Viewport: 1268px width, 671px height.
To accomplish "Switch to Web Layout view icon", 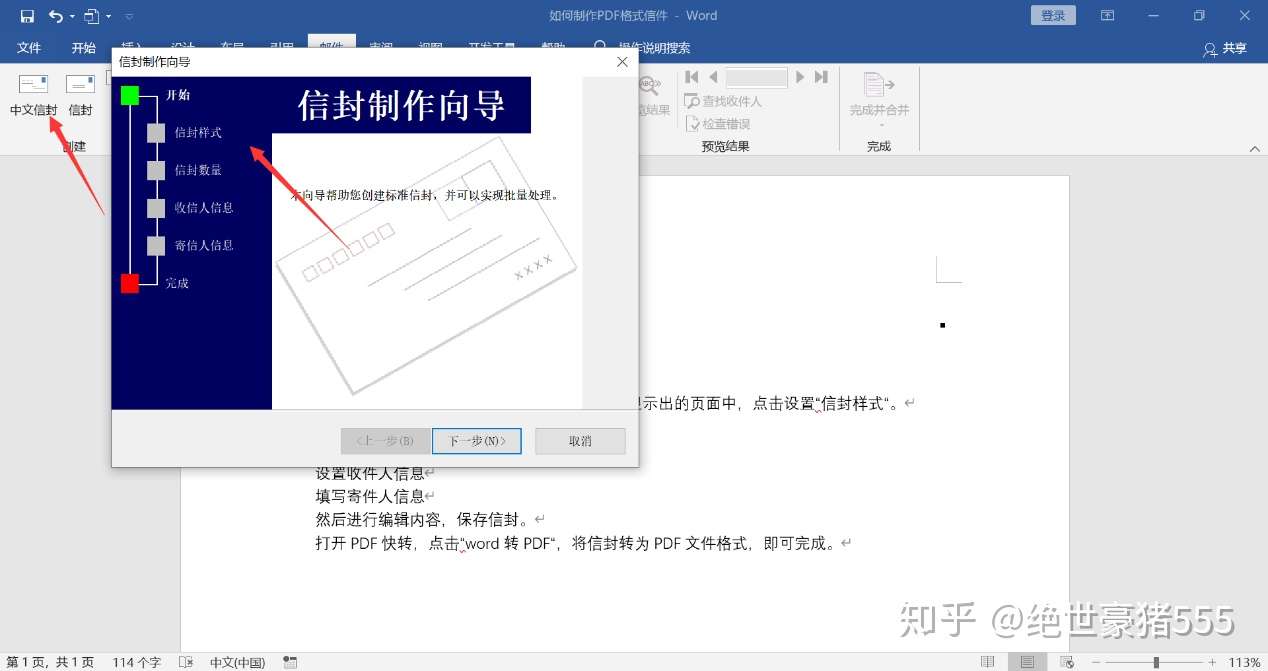I will click(1066, 662).
